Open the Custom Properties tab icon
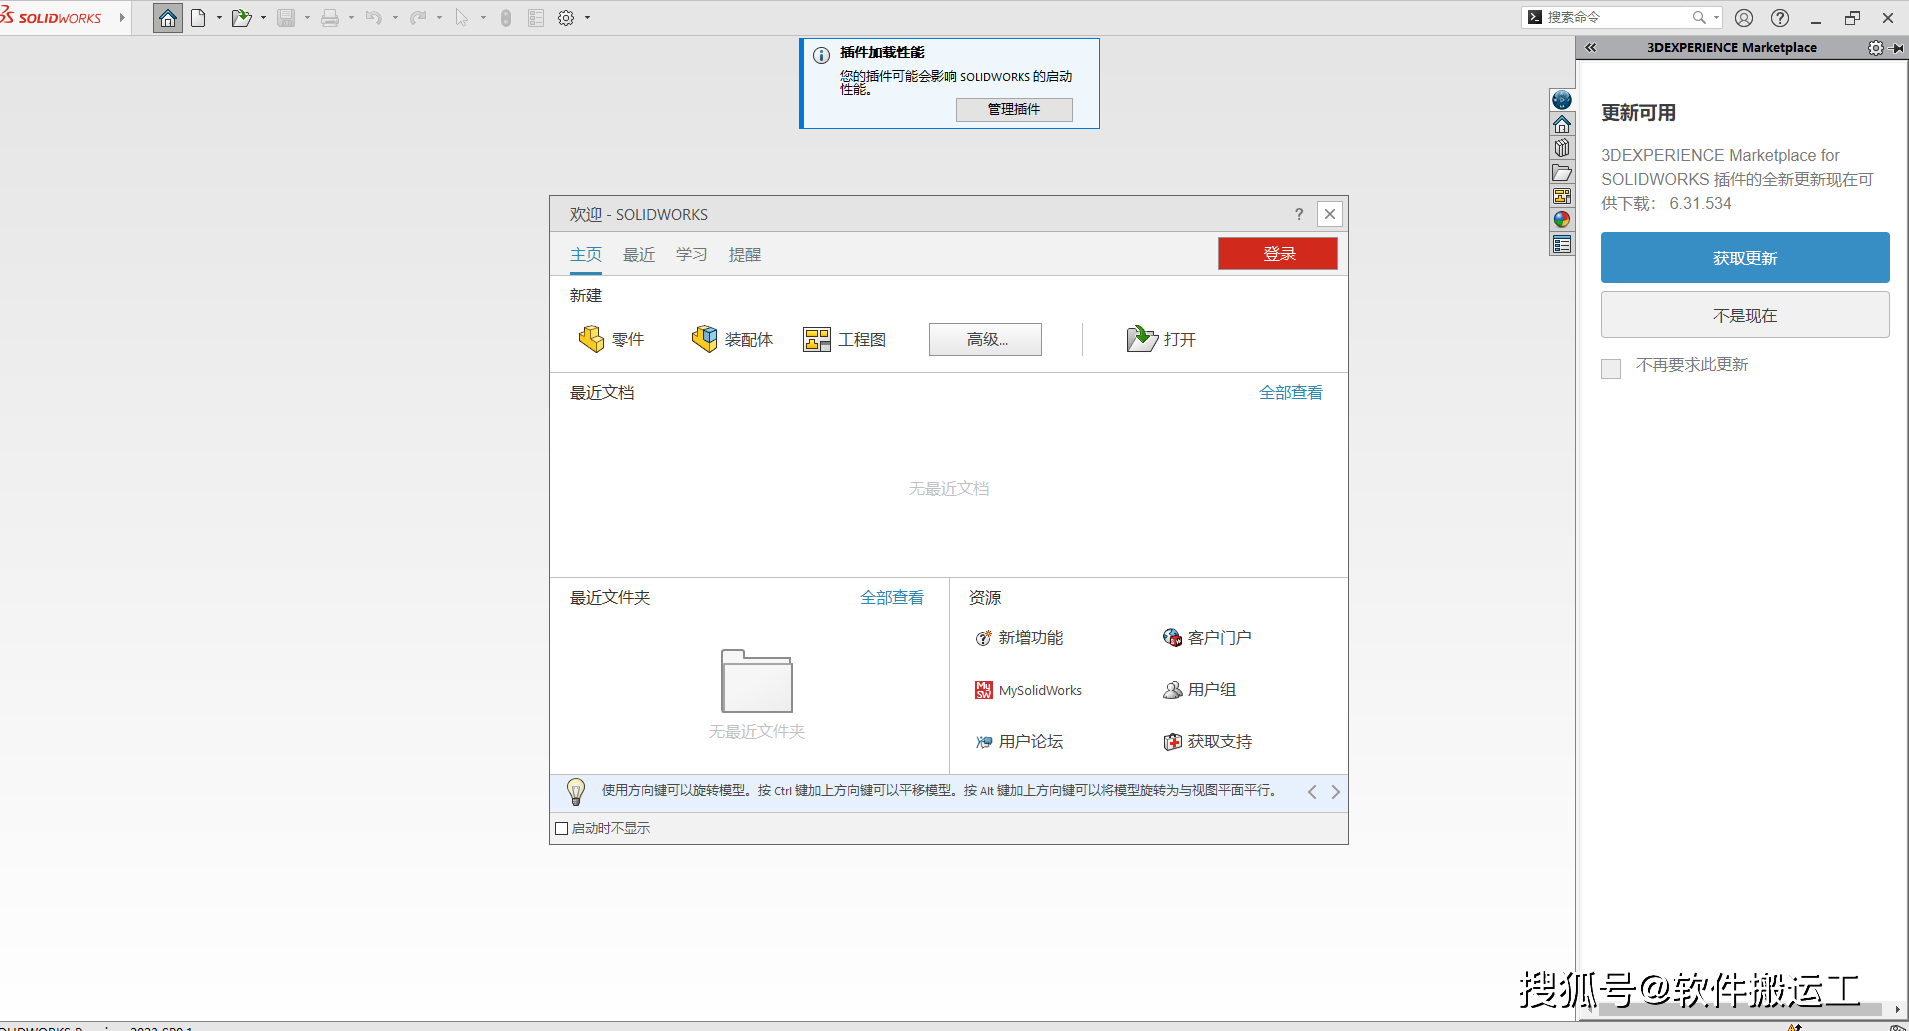Image resolution: width=1909 pixels, height=1031 pixels. pos(1562,244)
